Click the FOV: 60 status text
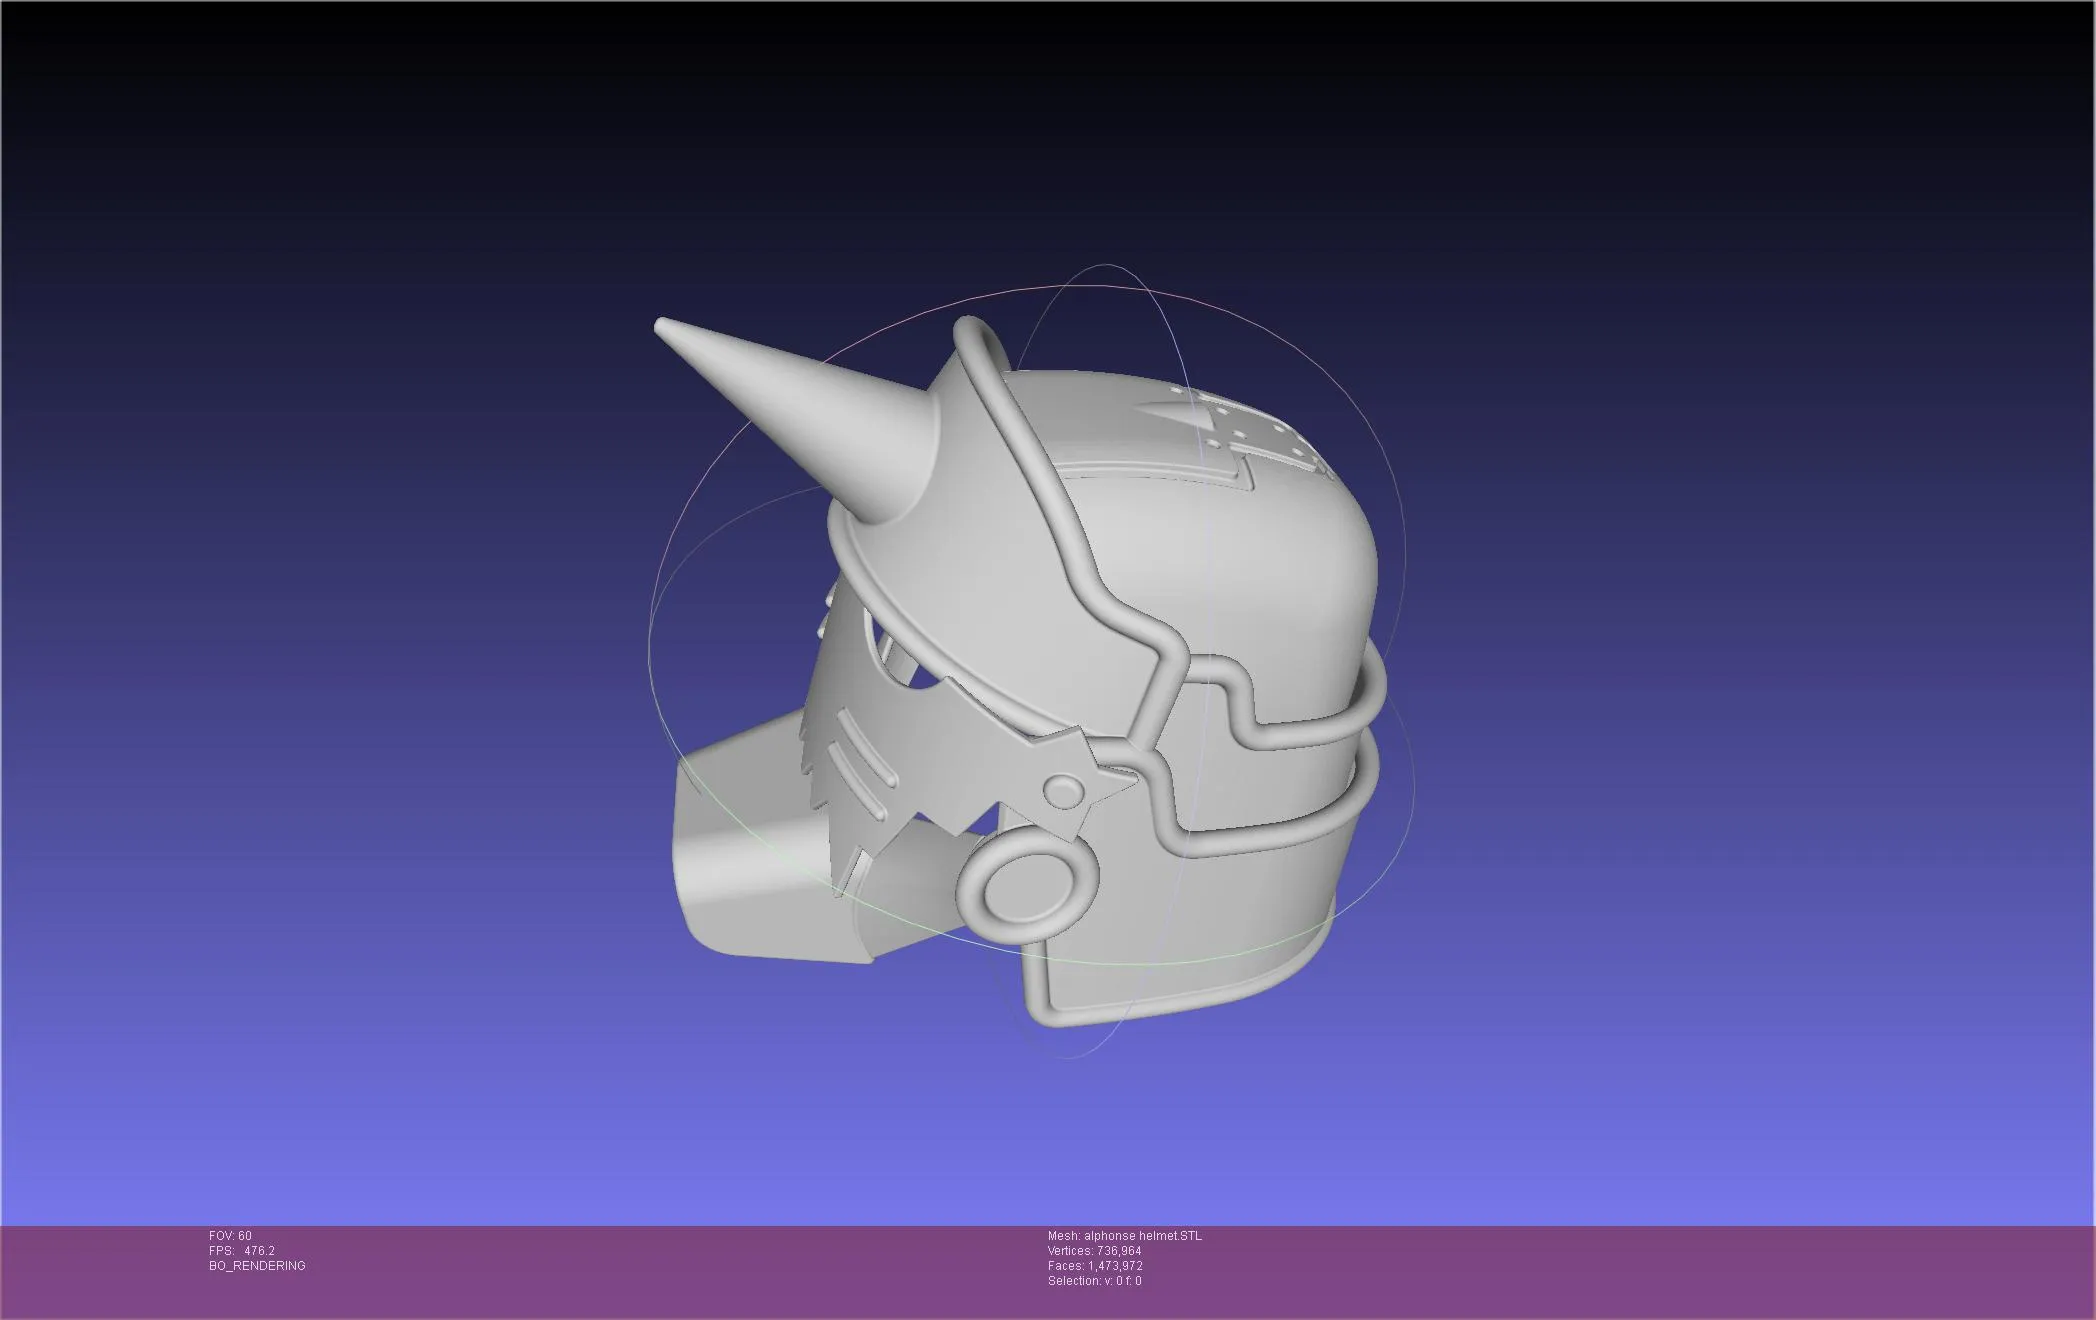Screen dimensions: 2096x1320 [x=230, y=1236]
